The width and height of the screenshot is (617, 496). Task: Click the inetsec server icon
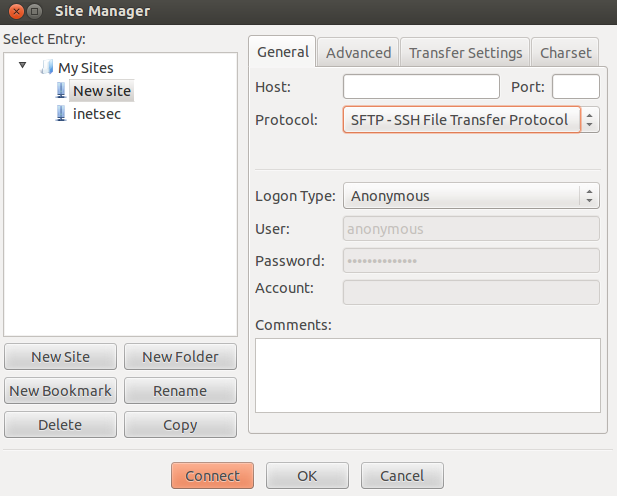point(61,113)
